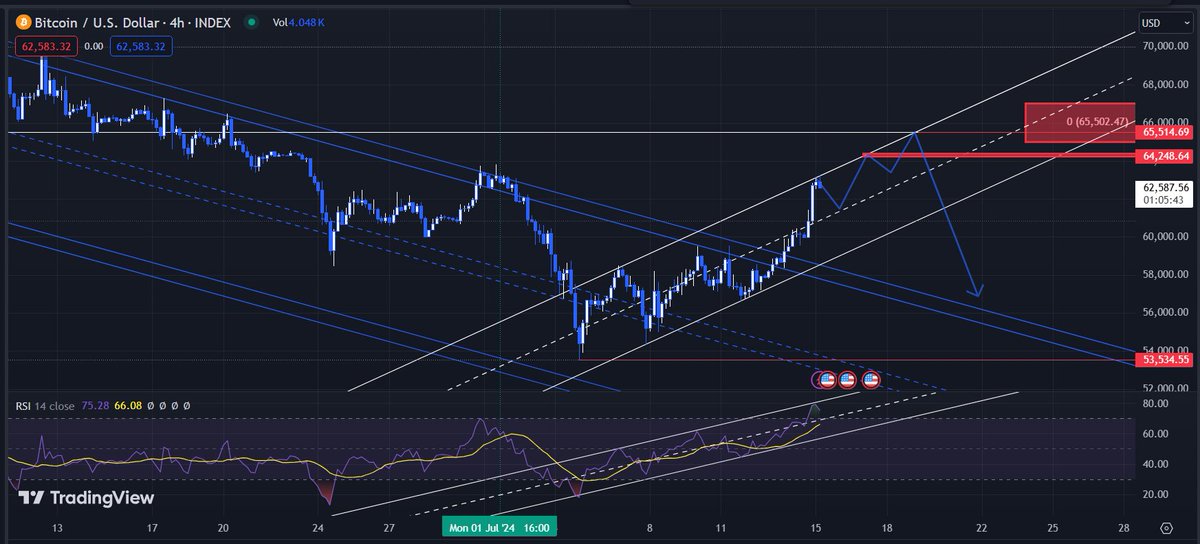
Task: Click the 20.00 RSI scale label
Action: [1155, 494]
